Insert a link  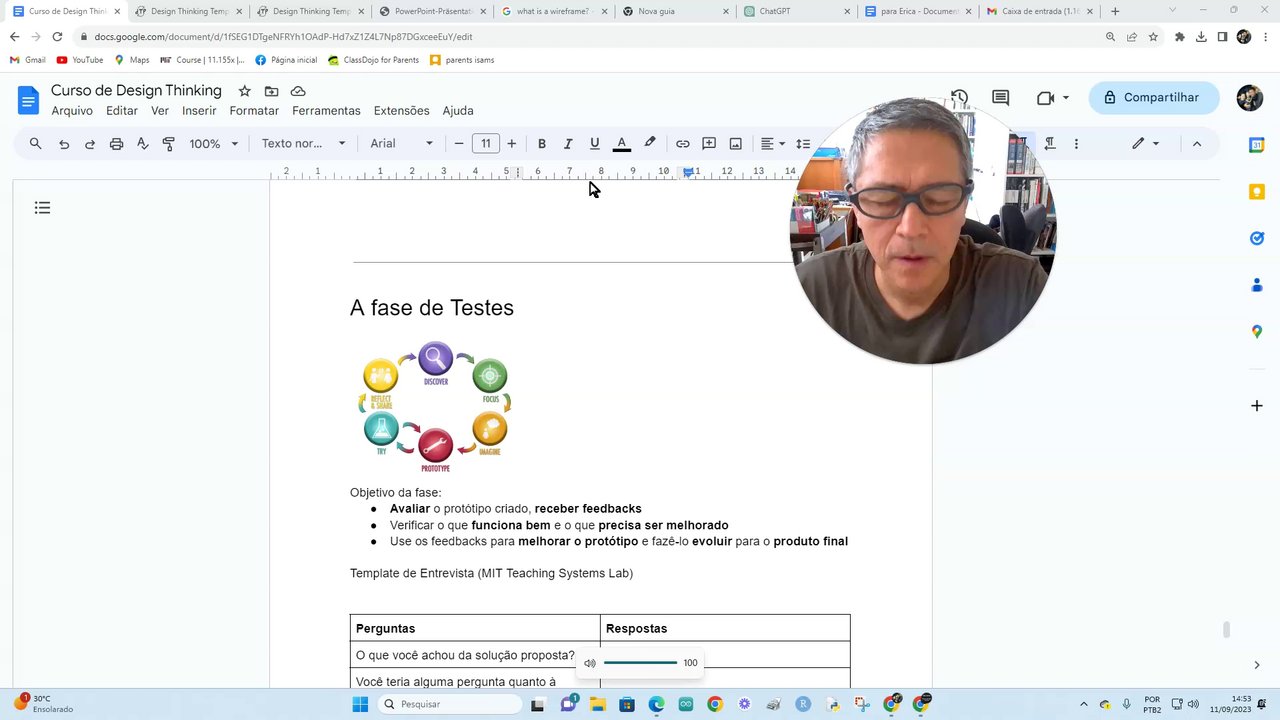(x=683, y=144)
